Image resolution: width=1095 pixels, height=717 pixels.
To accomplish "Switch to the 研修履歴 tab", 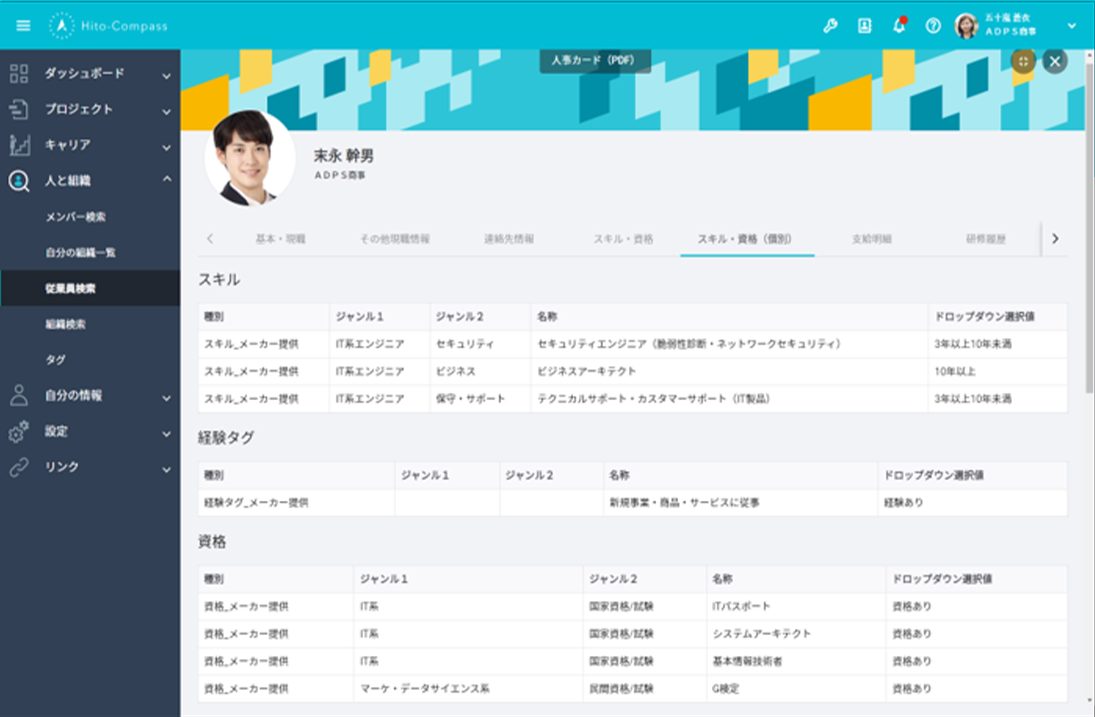I will 985,239.
